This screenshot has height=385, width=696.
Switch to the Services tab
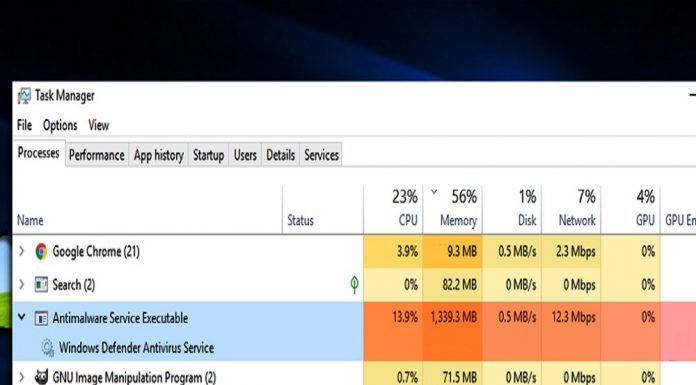321,155
